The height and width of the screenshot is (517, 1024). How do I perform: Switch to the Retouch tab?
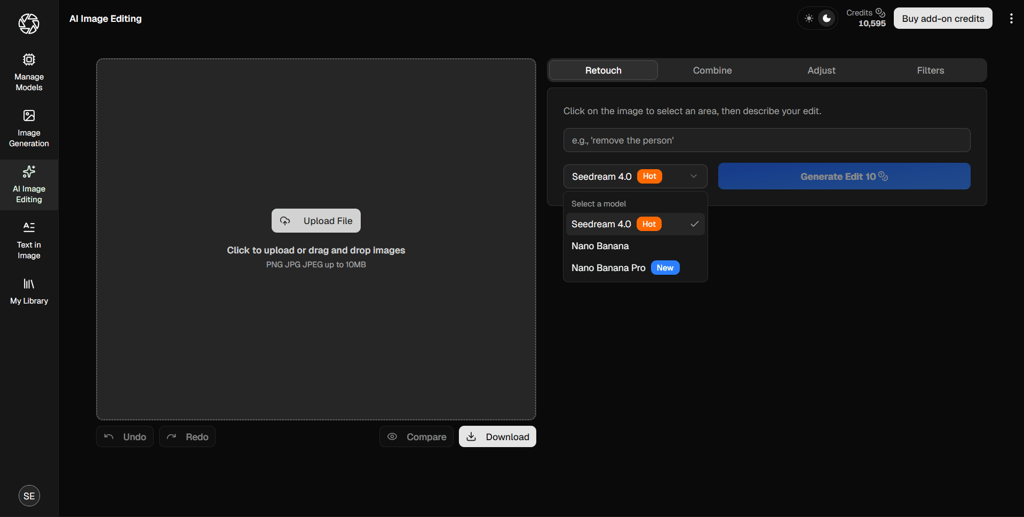[603, 70]
